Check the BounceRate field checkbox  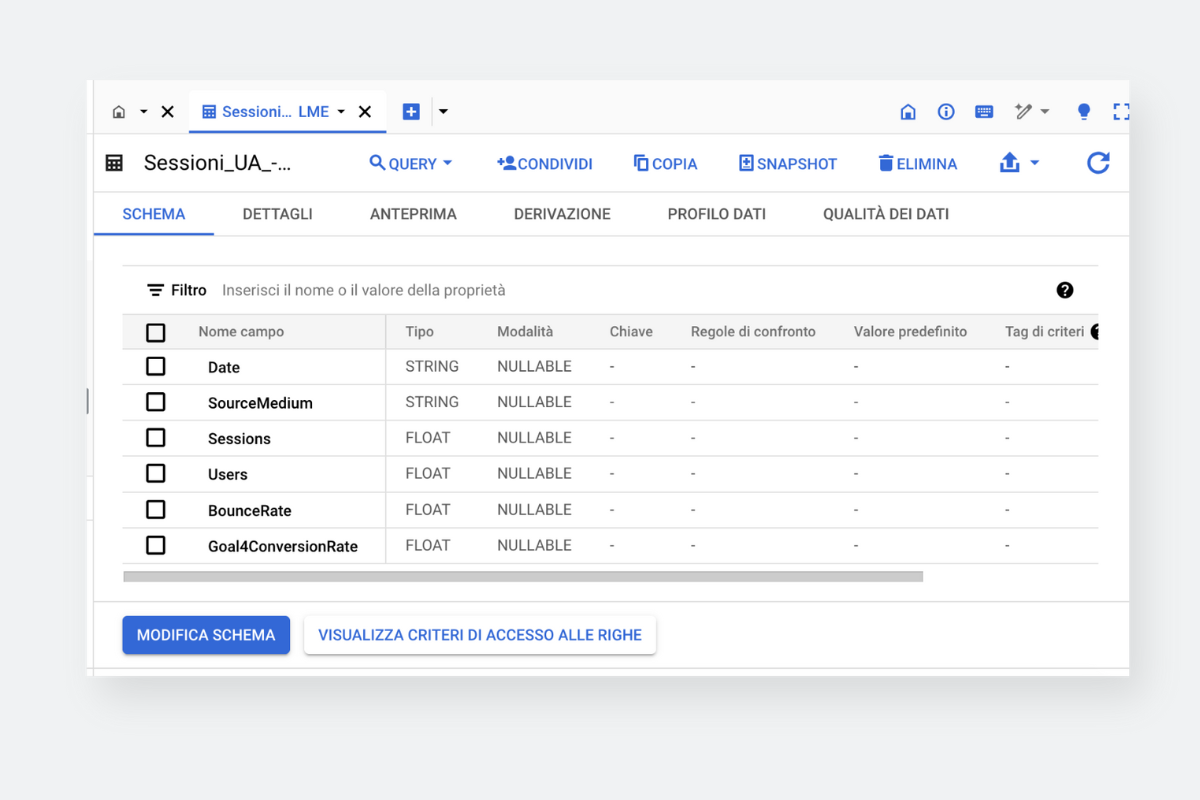[156, 510]
